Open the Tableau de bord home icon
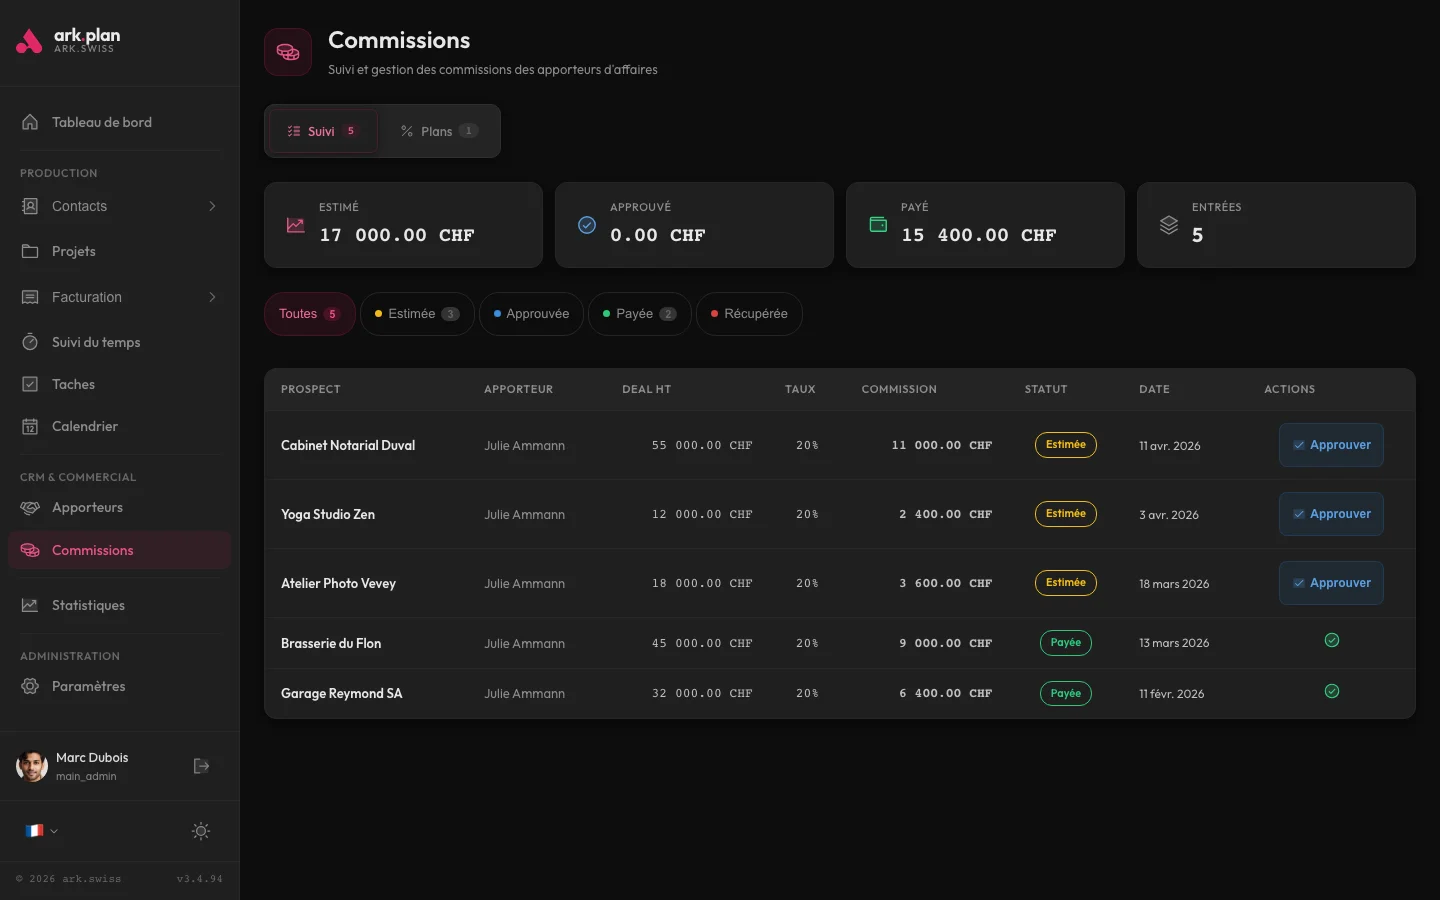Image resolution: width=1440 pixels, height=900 pixels. (31, 121)
